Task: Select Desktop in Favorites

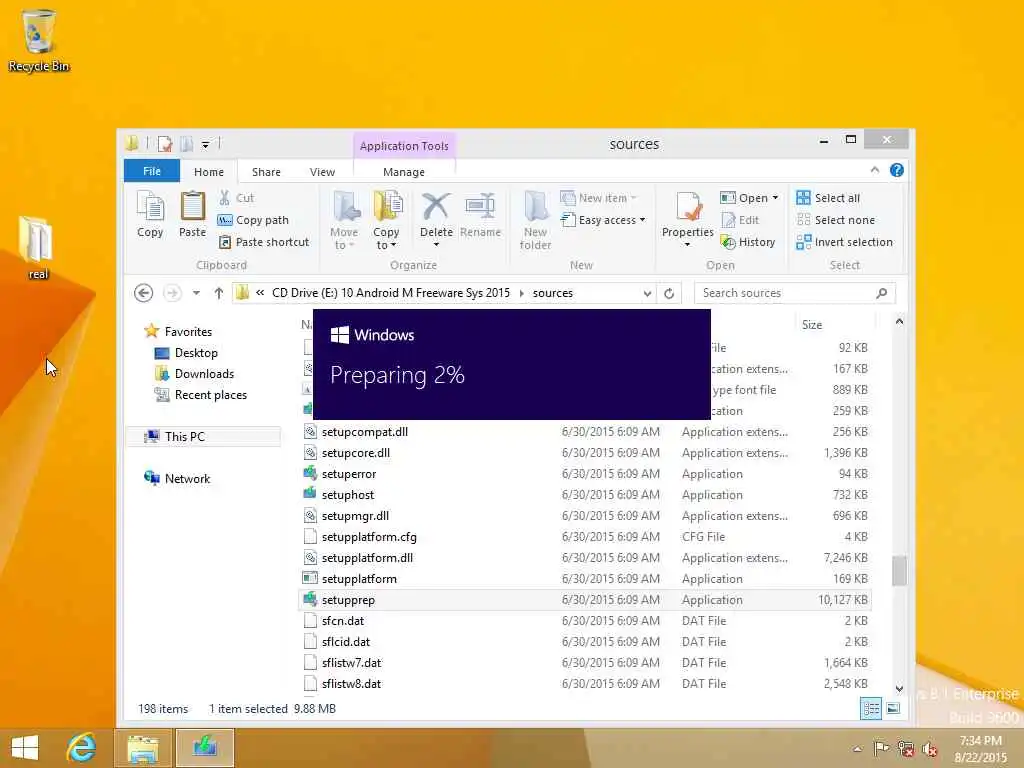Action: 186,353
